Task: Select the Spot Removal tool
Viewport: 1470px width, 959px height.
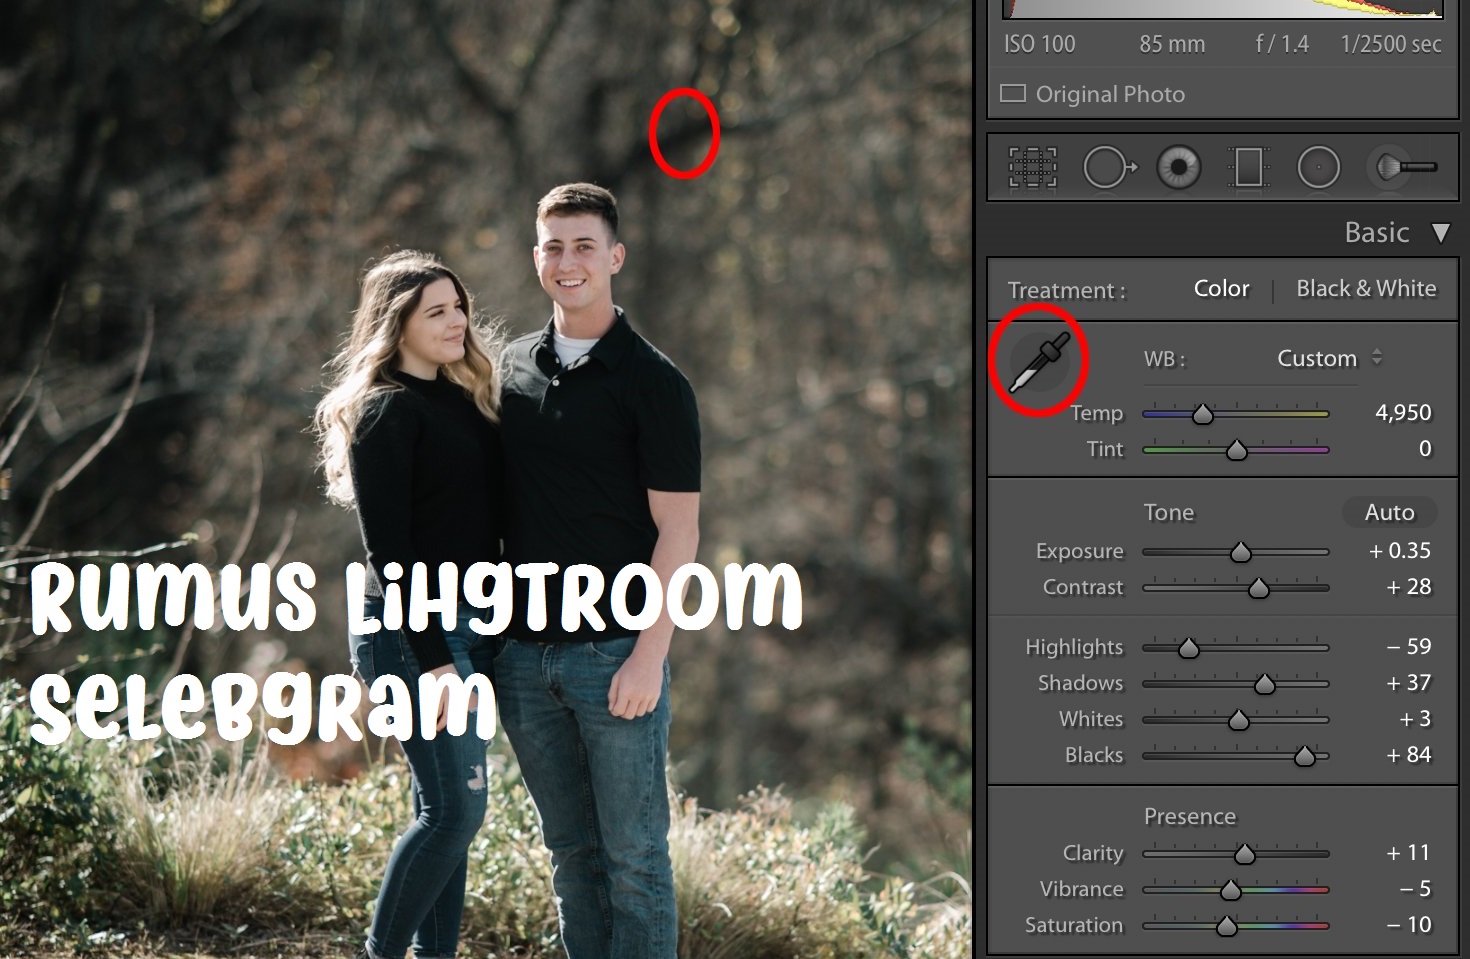Action: (x=1108, y=167)
